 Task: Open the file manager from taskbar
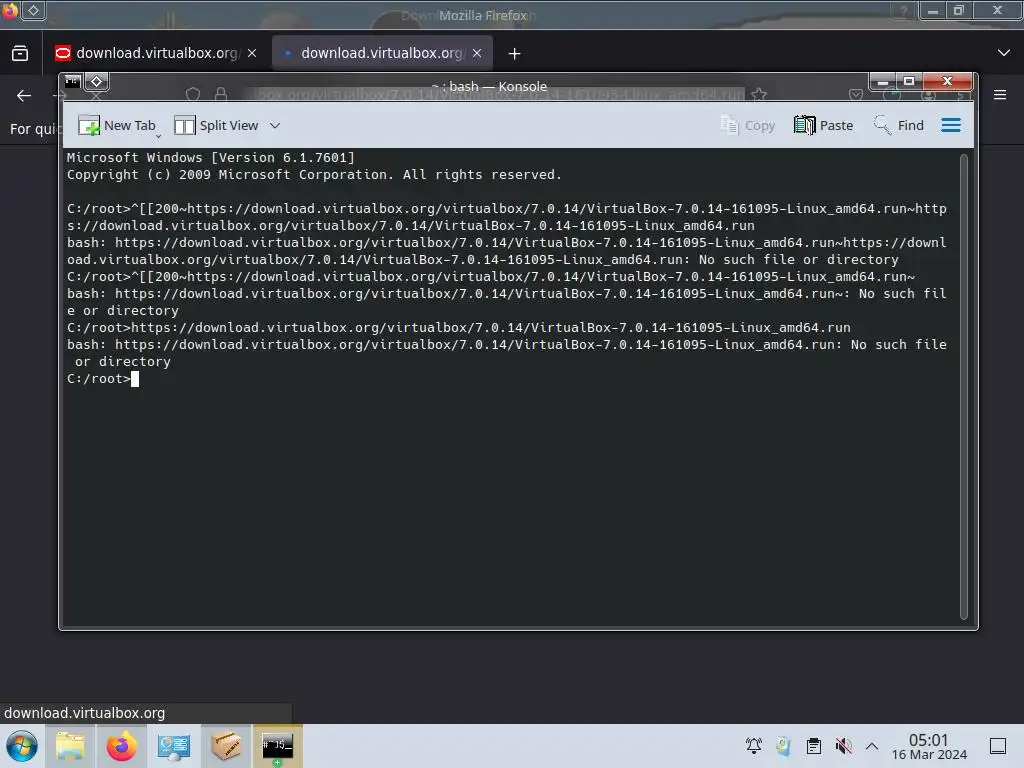click(70, 746)
